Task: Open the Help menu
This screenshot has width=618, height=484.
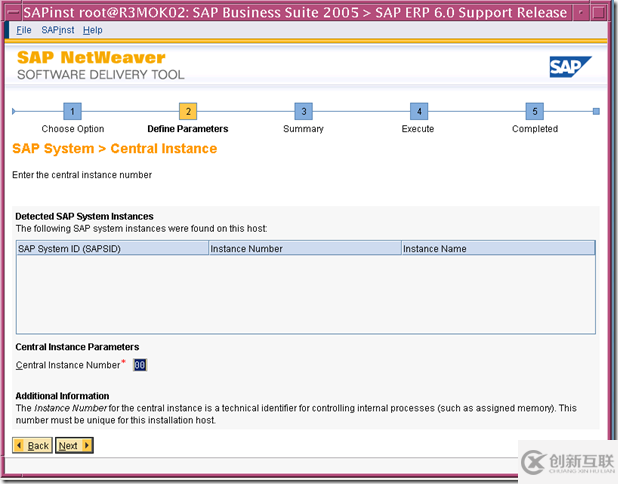Action: (93, 30)
